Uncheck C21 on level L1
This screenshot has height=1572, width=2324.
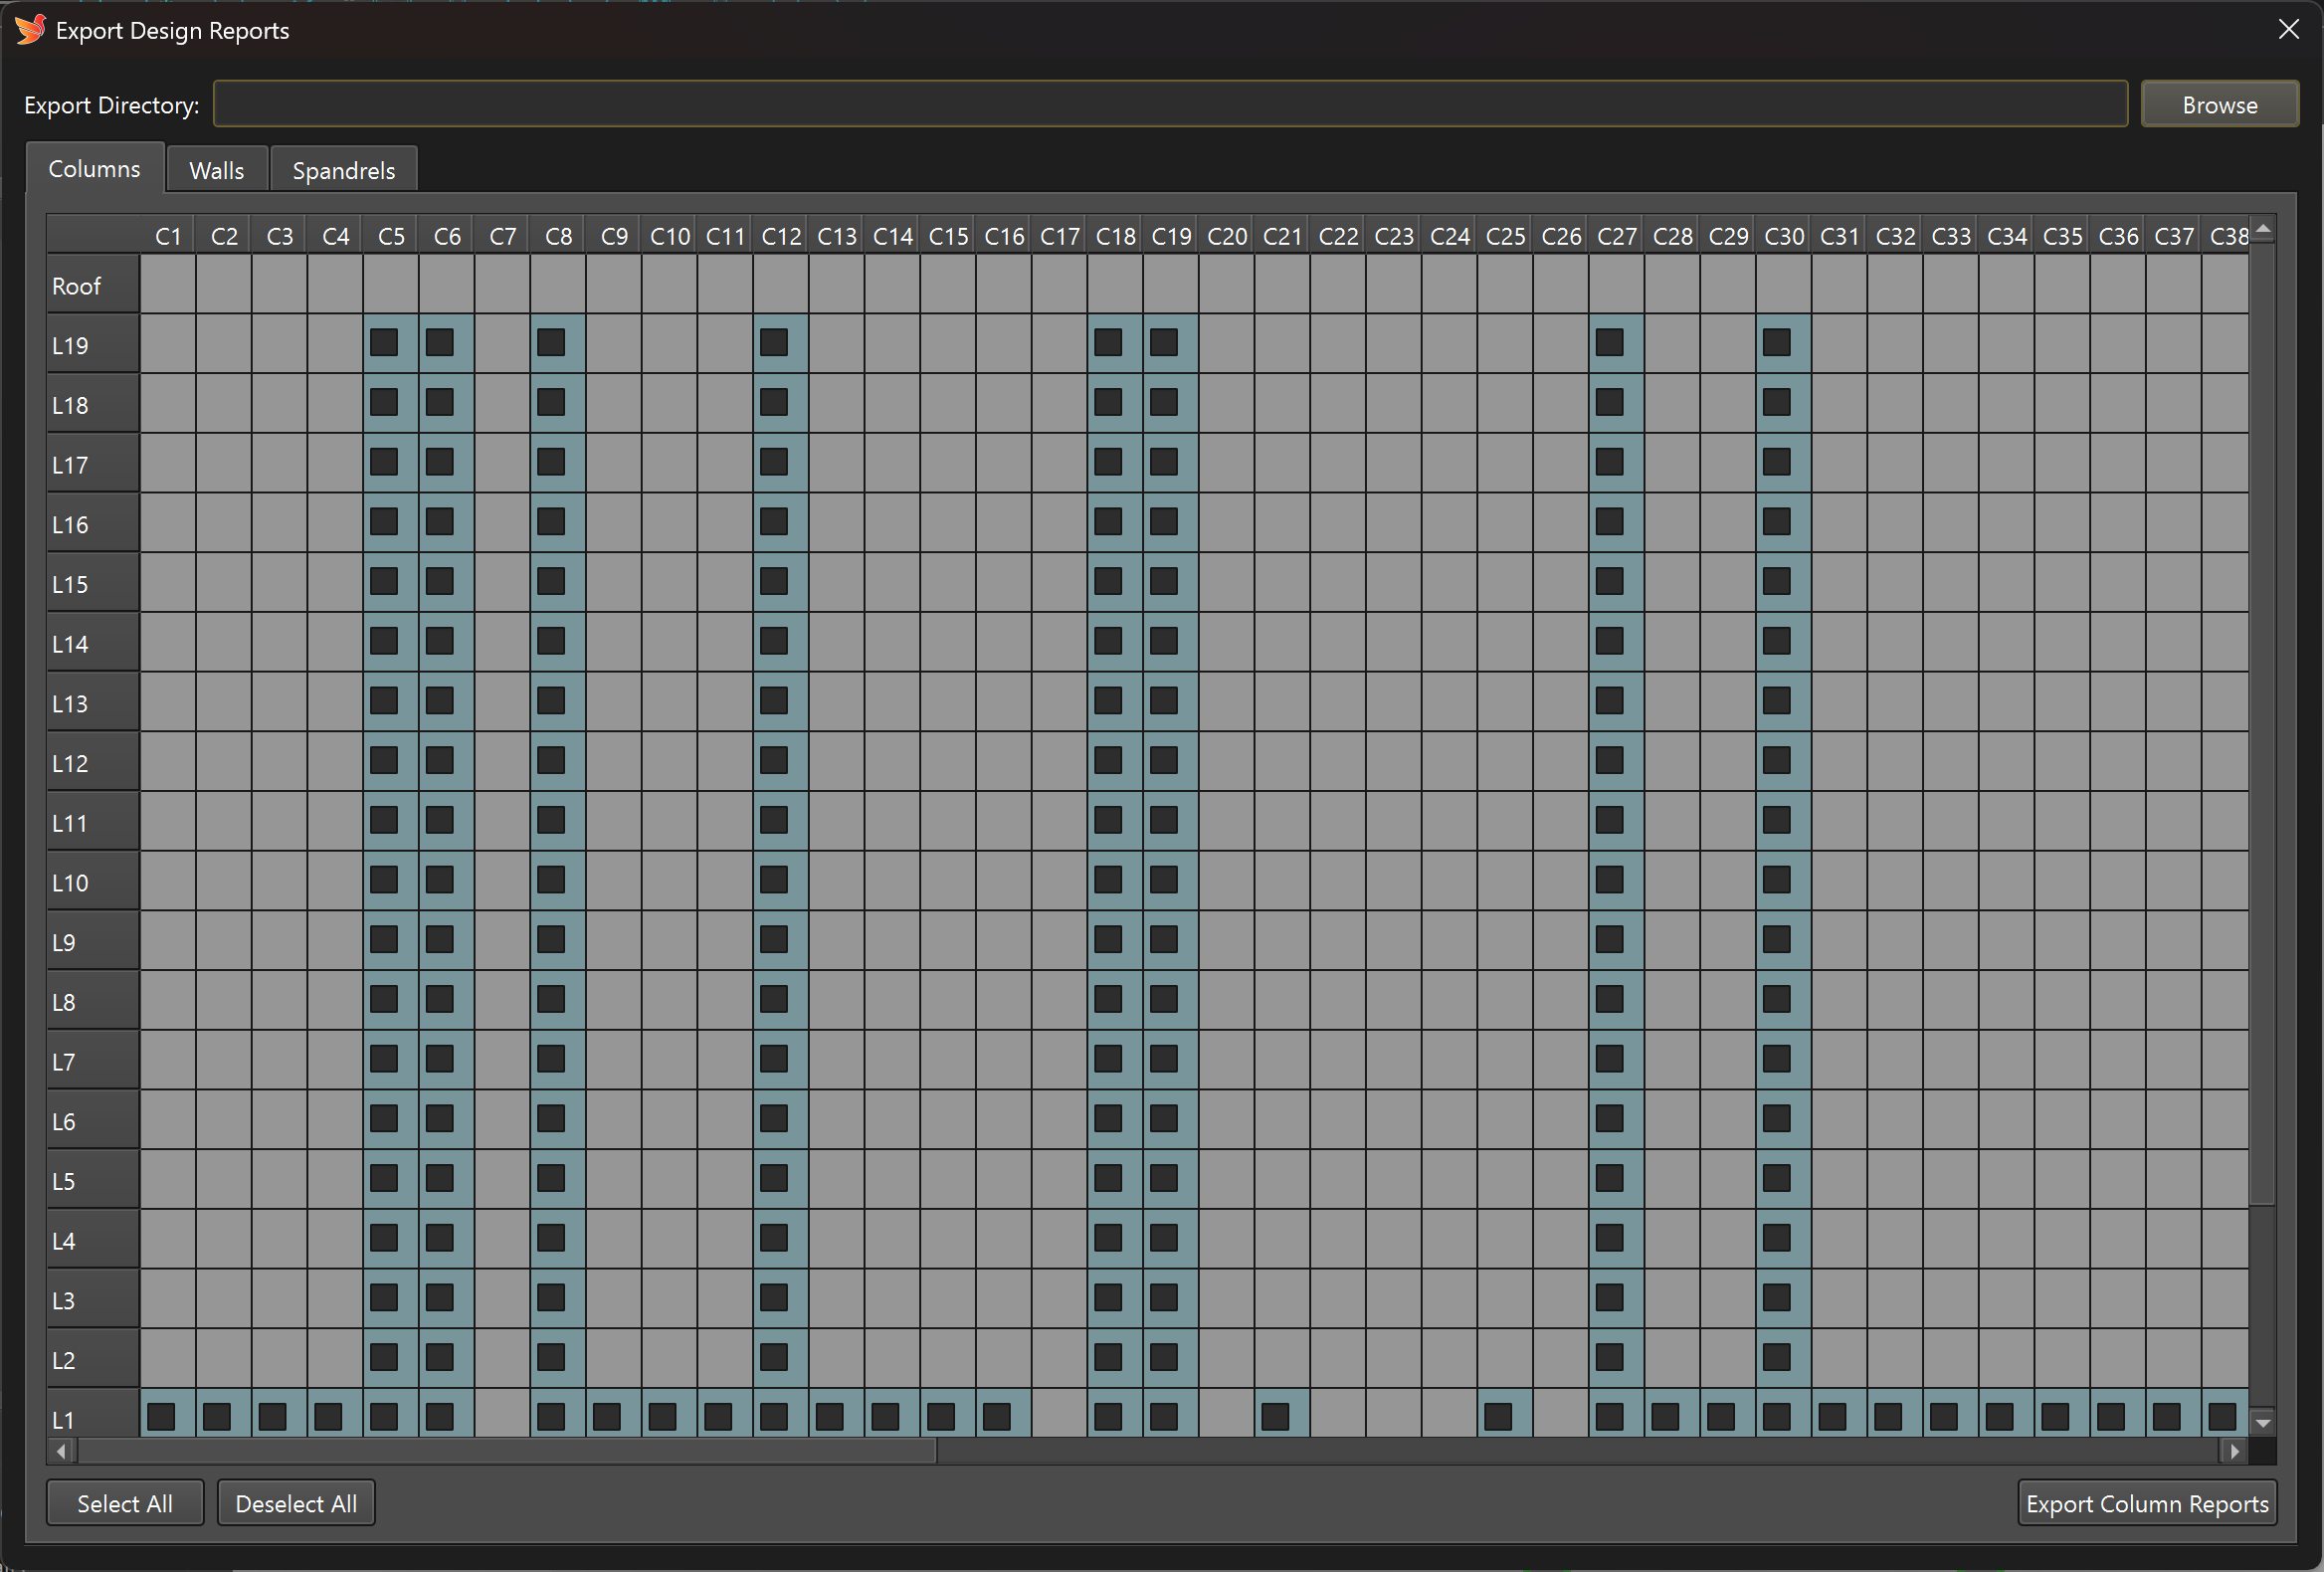tap(1275, 1416)
